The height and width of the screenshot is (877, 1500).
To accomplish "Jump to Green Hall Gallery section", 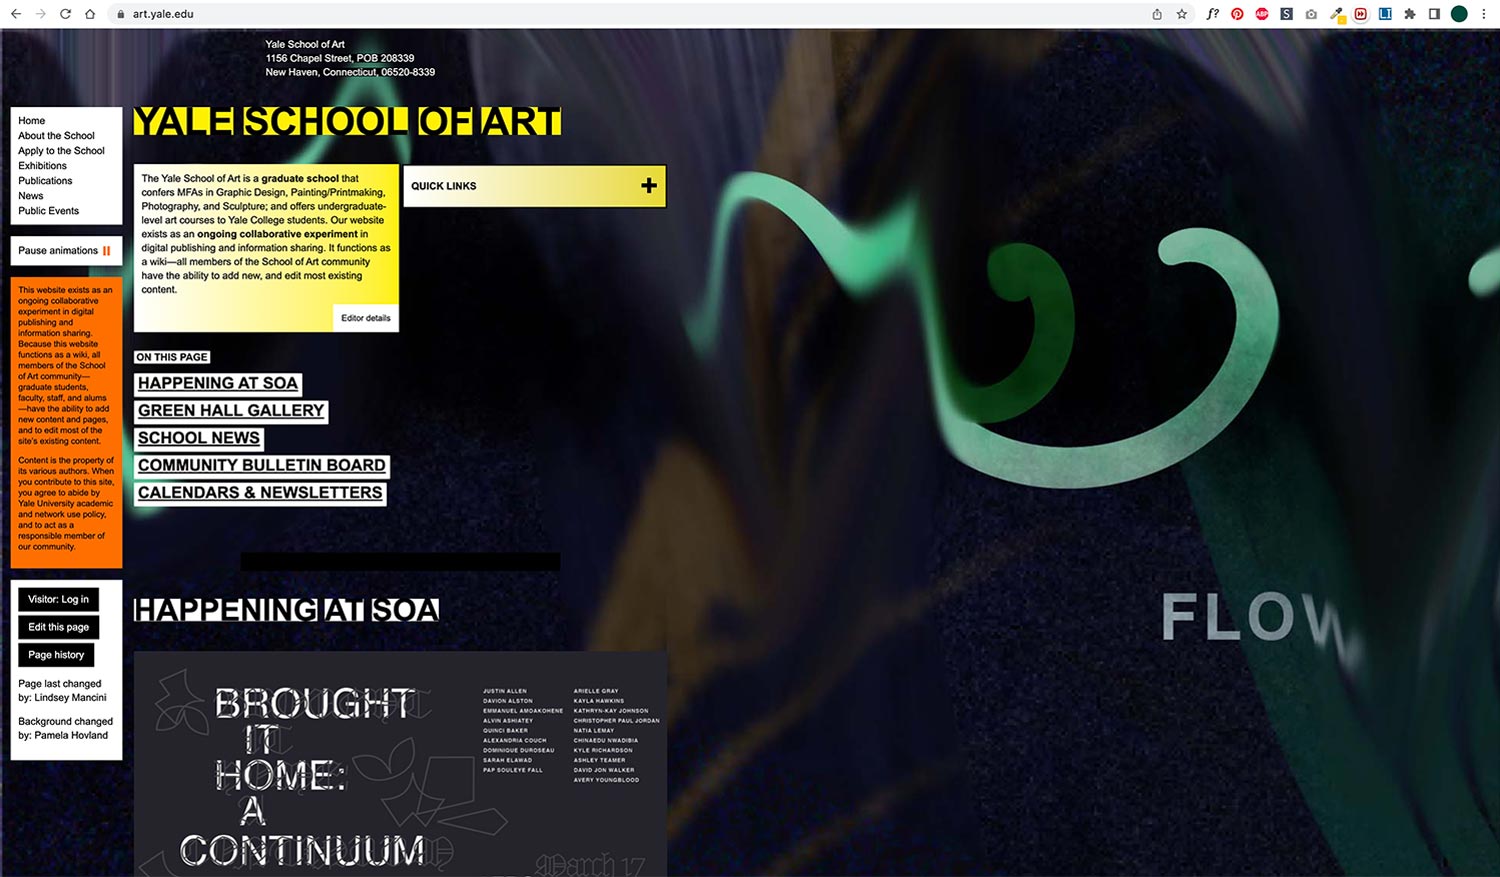I will 231,410.
